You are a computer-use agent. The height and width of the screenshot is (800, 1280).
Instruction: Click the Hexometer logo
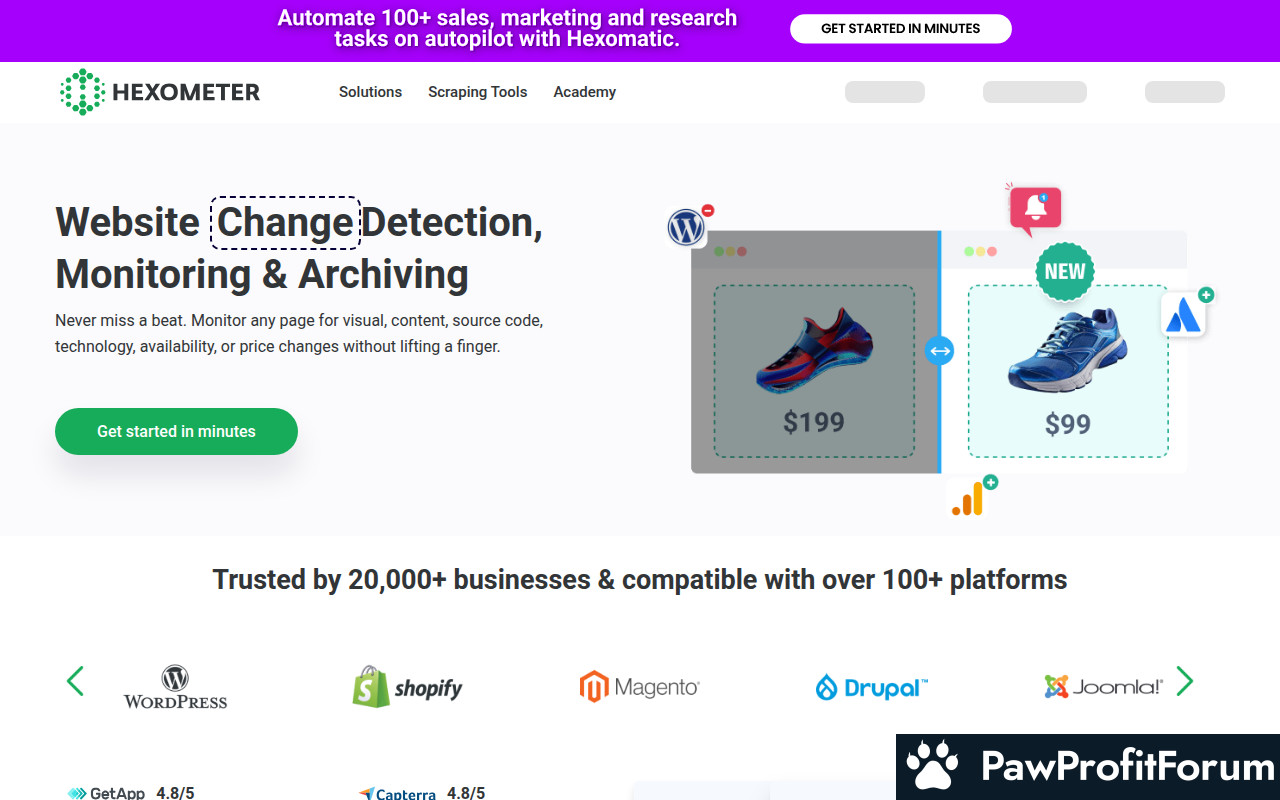click(x=160, y=92)
